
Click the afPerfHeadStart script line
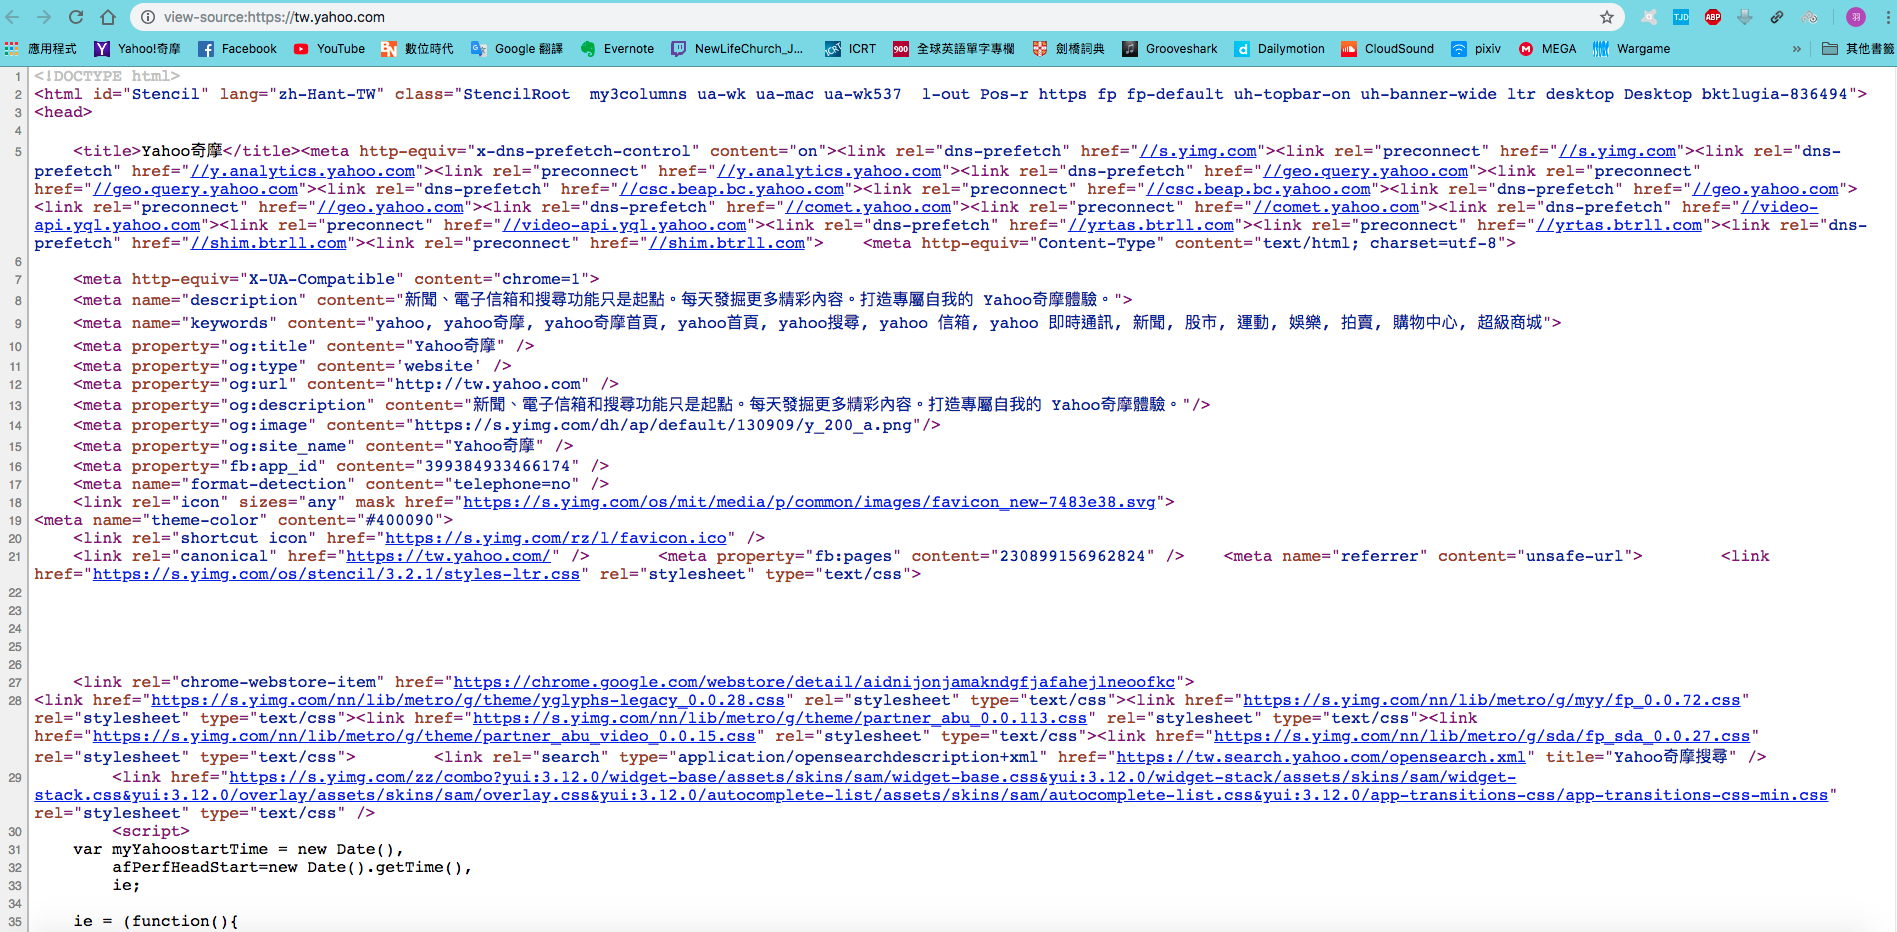(292, 867)
